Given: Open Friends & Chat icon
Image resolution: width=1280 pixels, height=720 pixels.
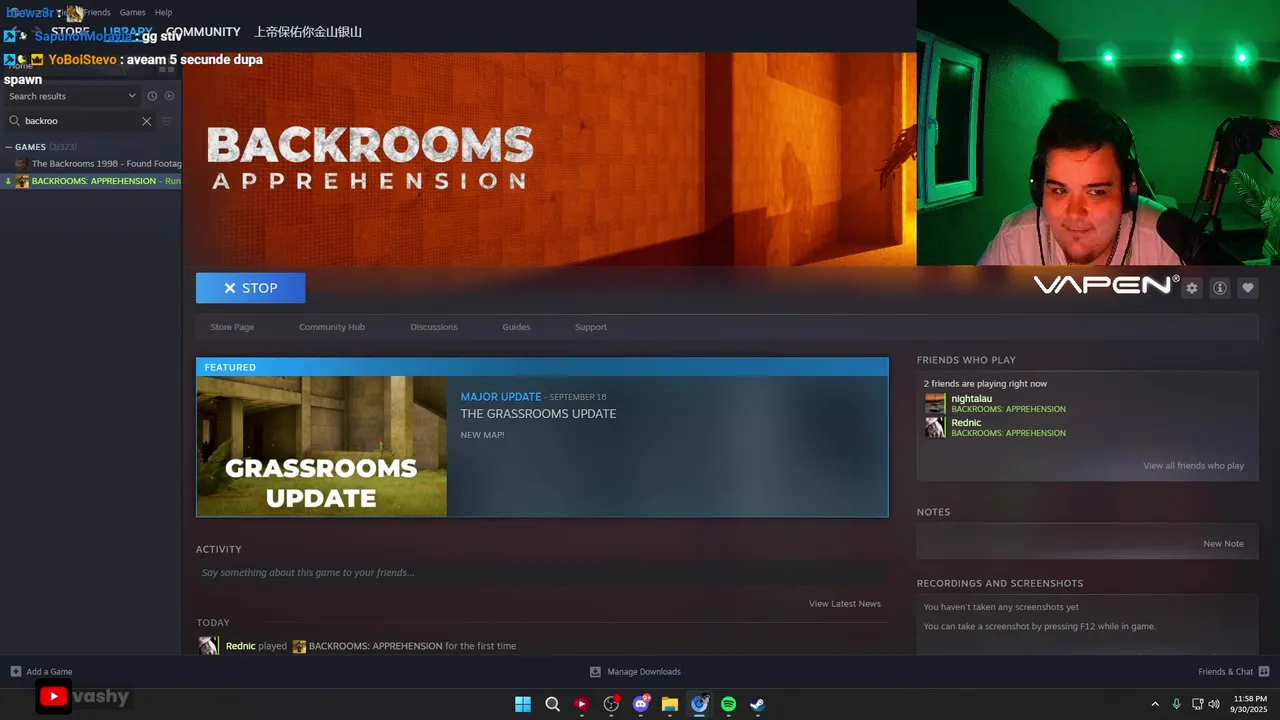Looking at the screenshot, I should click(x=1264, y=671).
